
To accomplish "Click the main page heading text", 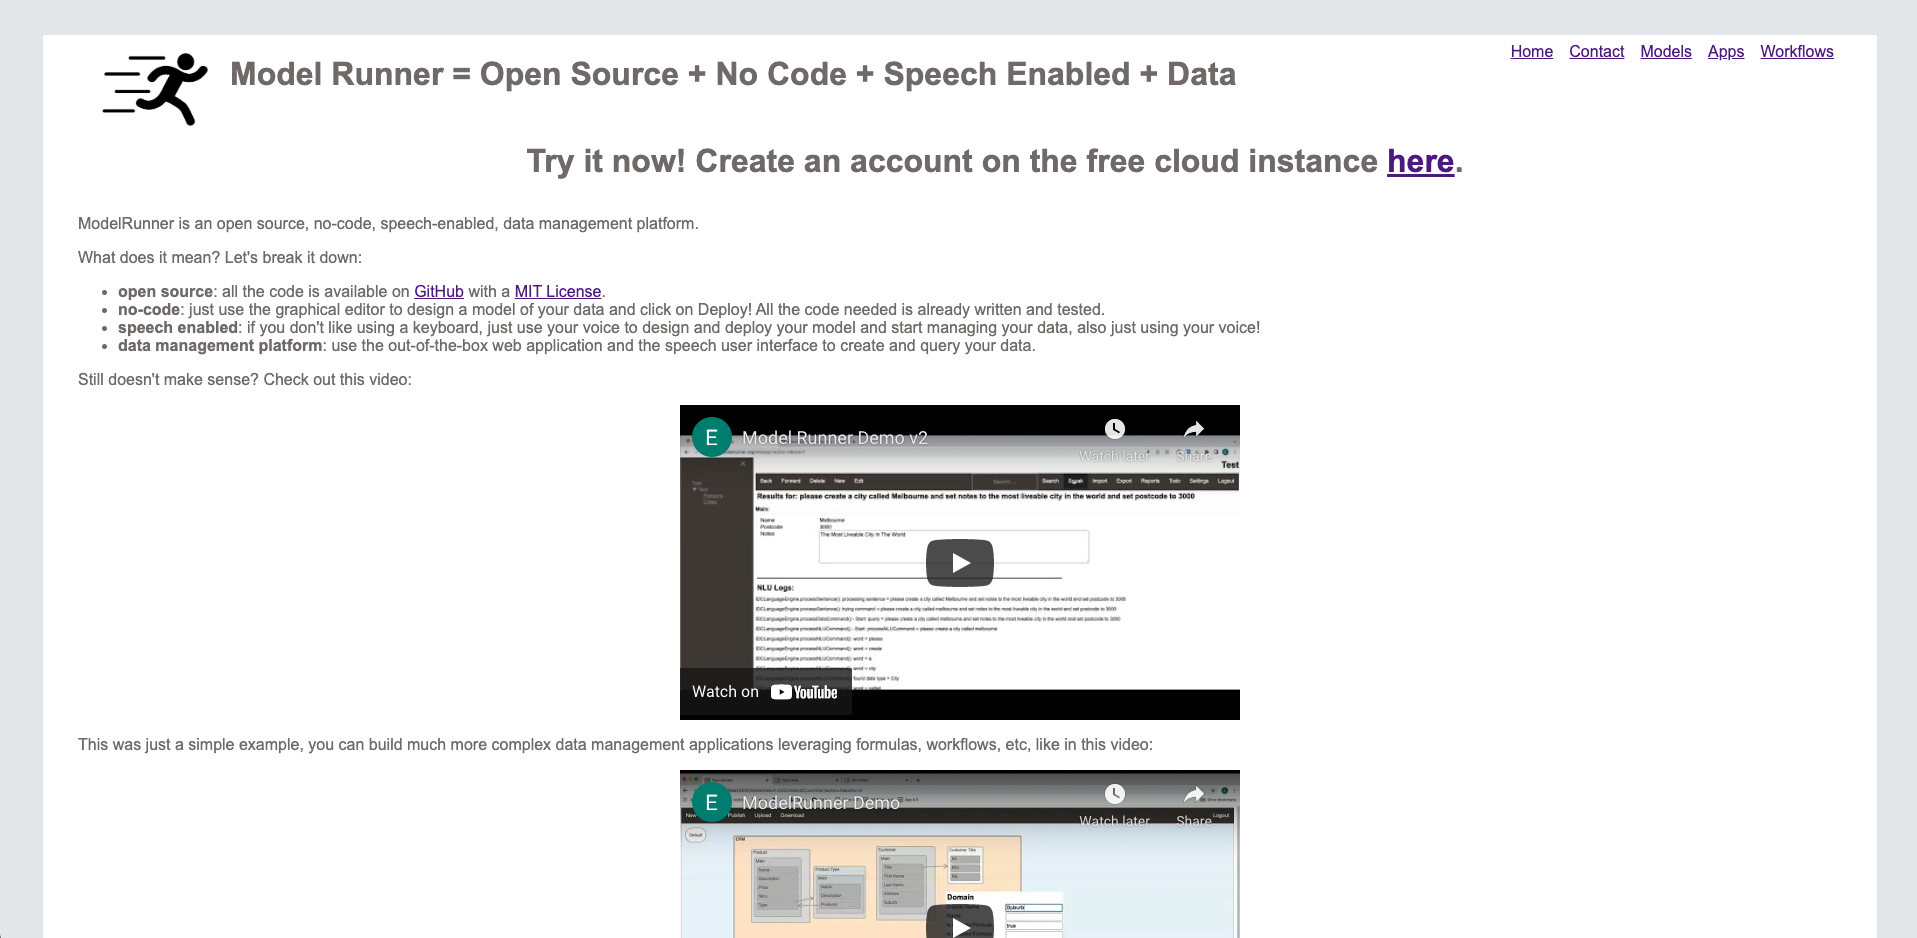I will click(x=733, y=74).
